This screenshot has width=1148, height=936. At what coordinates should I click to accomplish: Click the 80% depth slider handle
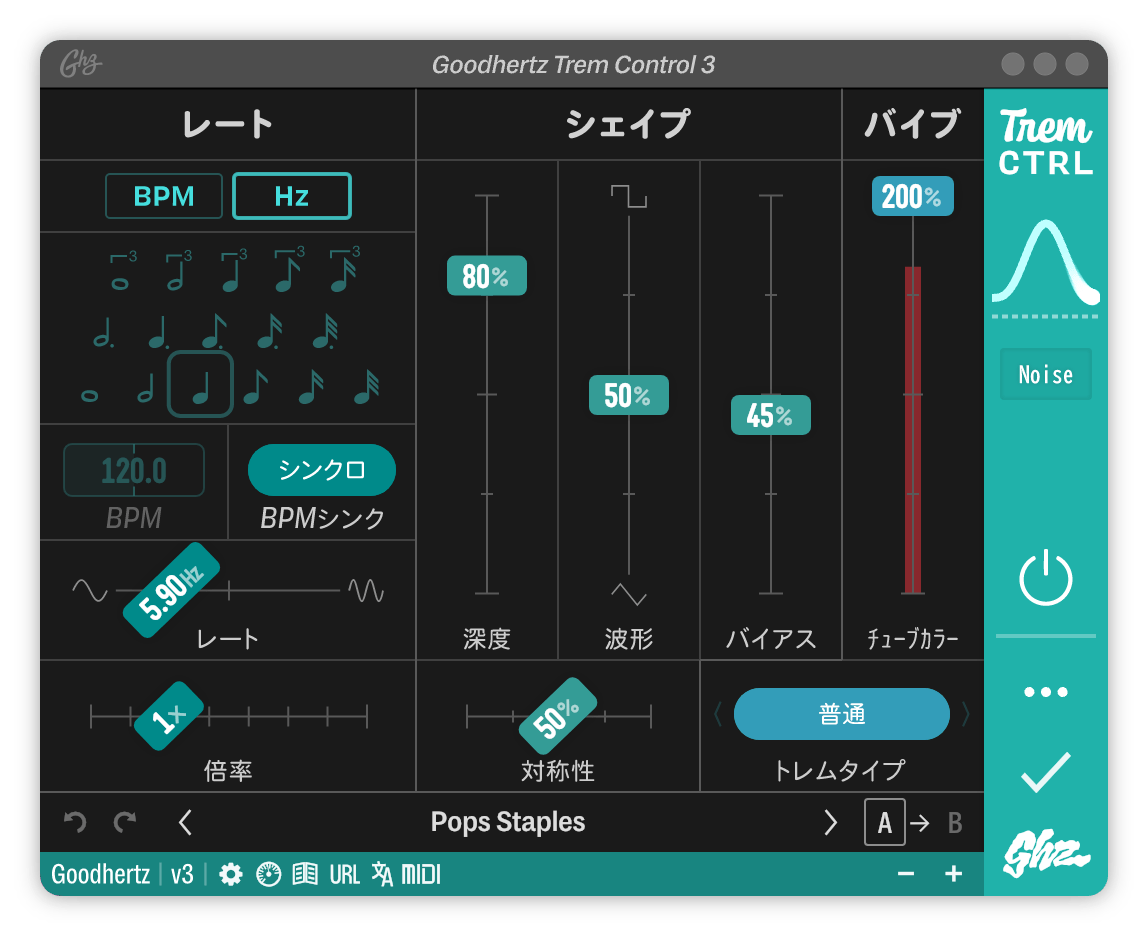point(487,276)
